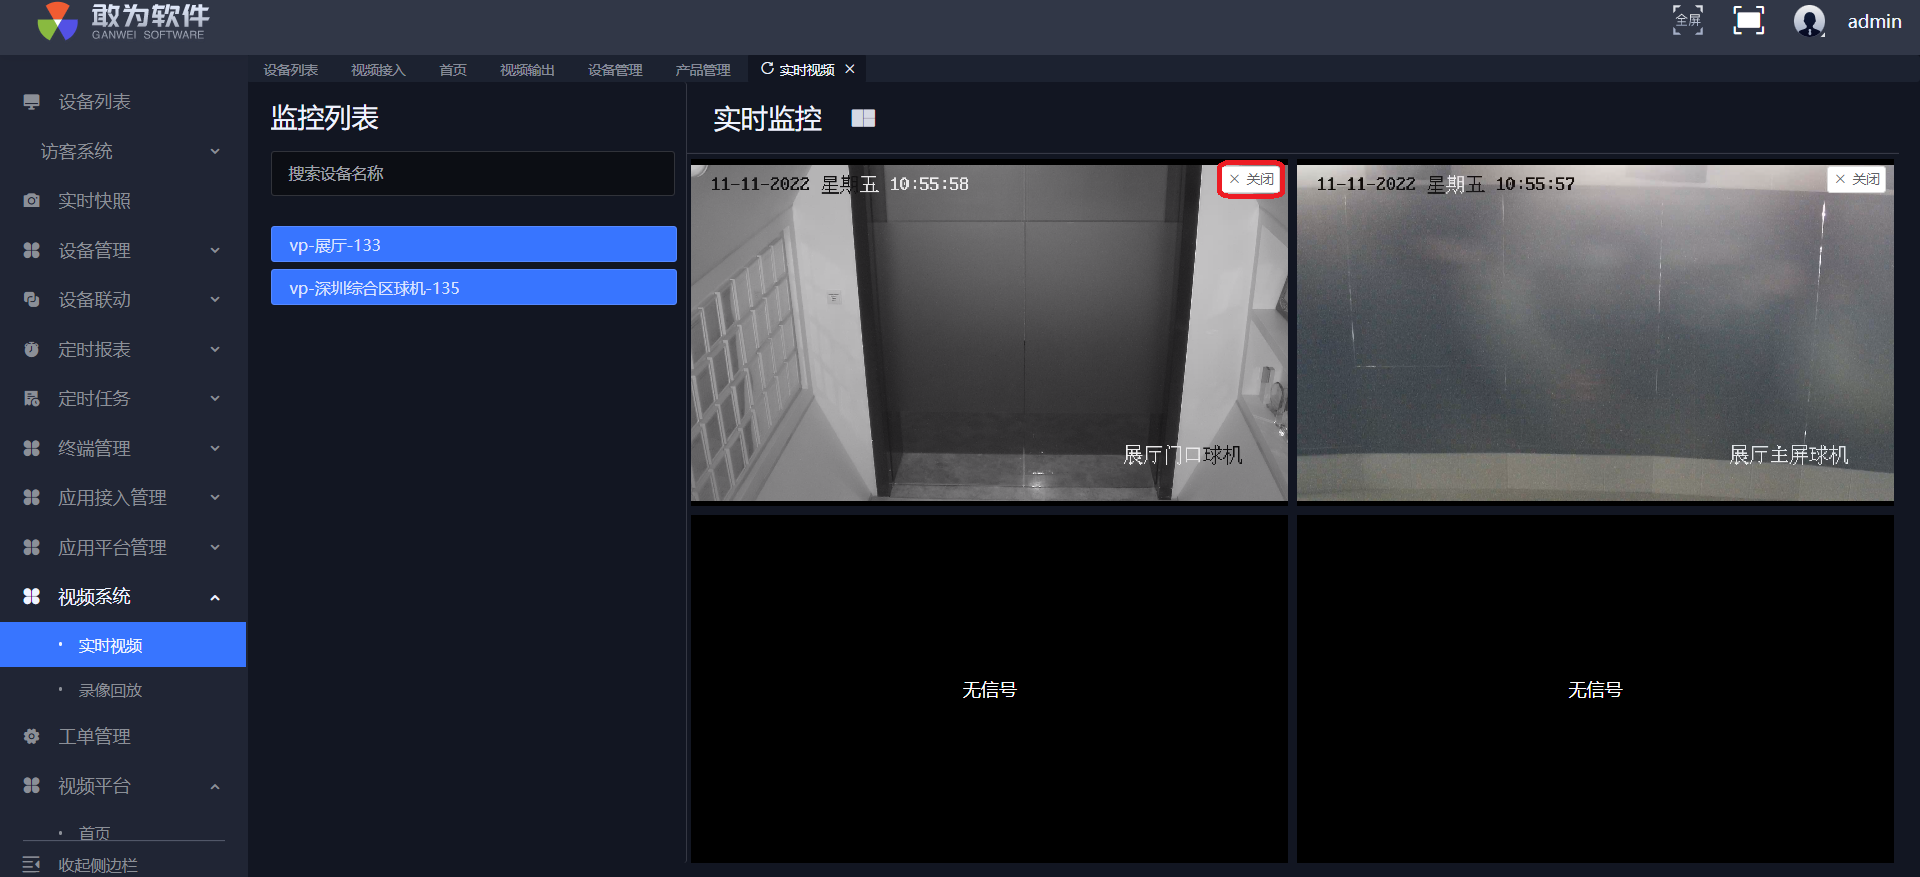Expand the 定时任务 menu chevron
Image resolution: width=1920 pixels, height=877 pixels.
(215, 399)
